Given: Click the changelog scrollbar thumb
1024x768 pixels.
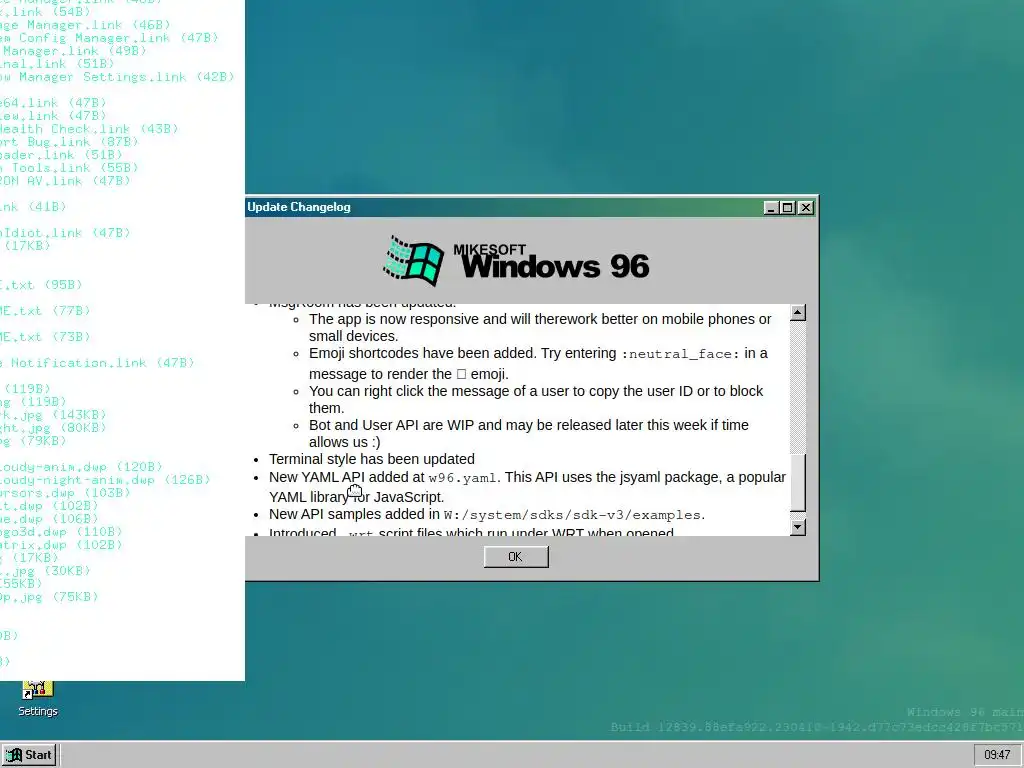Looking at the screenshot, I should [x=797, y=482].
